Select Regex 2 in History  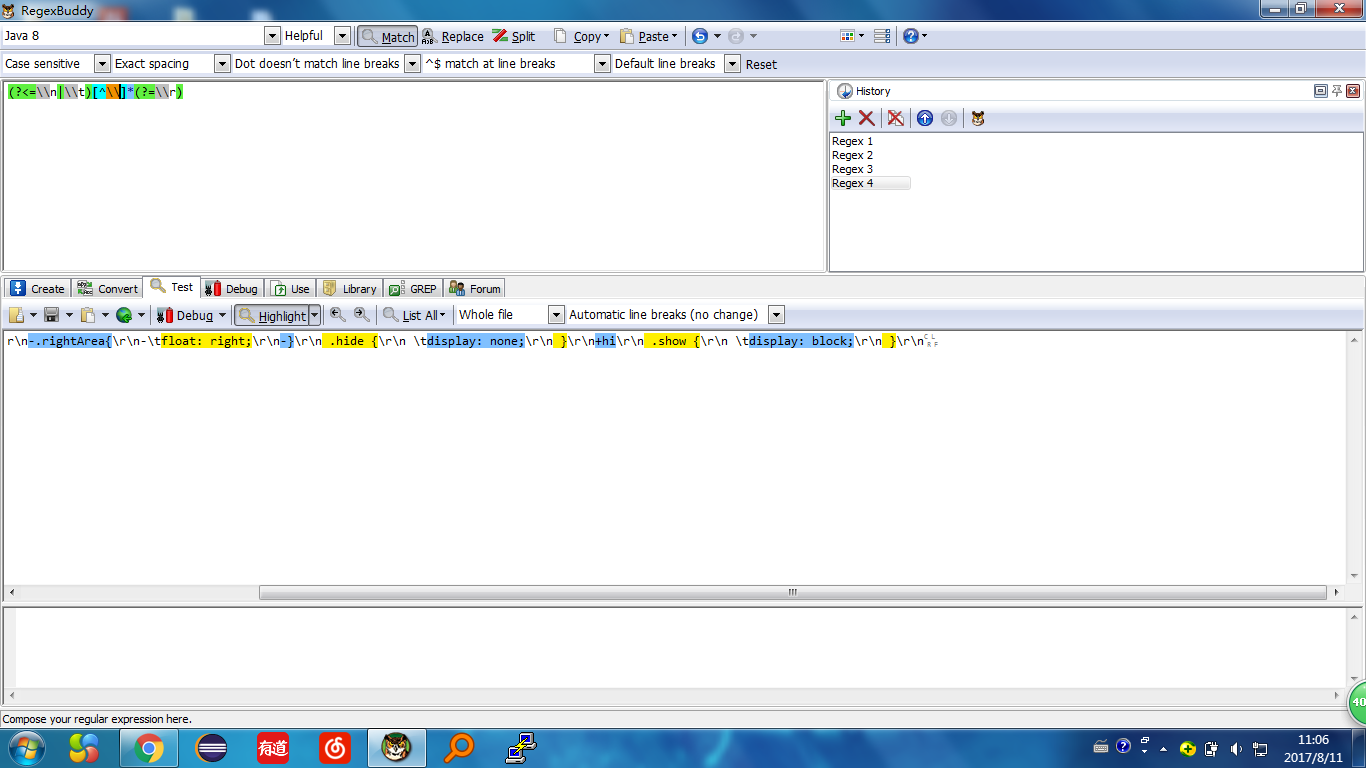852,155
